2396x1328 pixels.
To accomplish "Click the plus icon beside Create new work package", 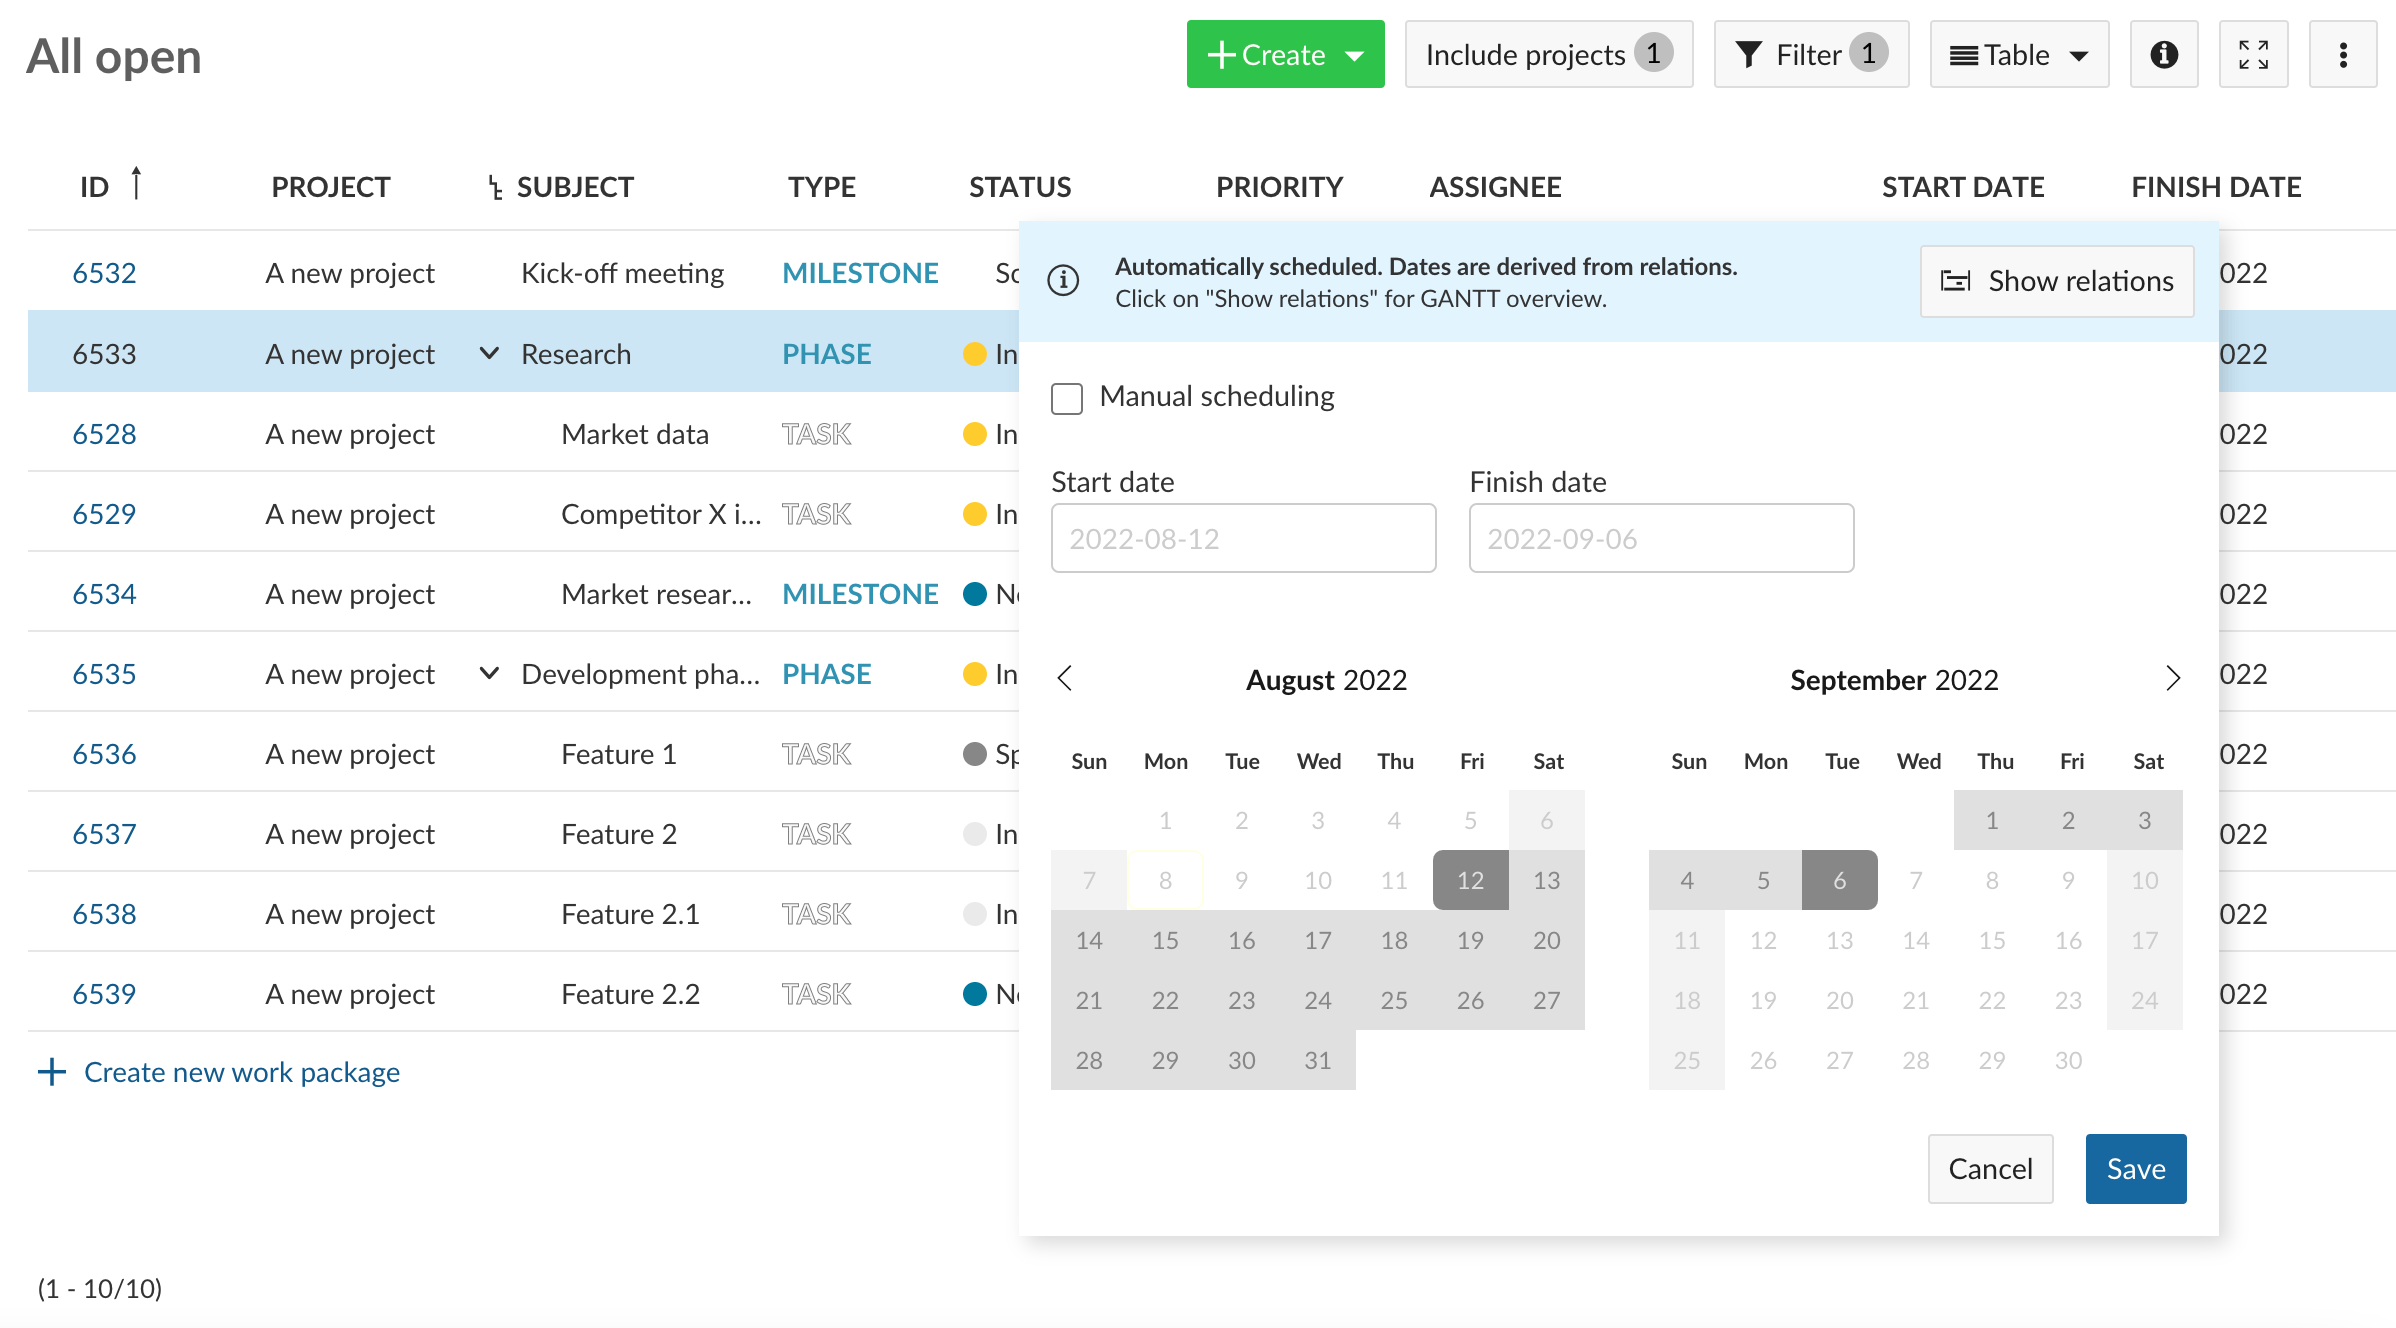I will pos(51,1071).
